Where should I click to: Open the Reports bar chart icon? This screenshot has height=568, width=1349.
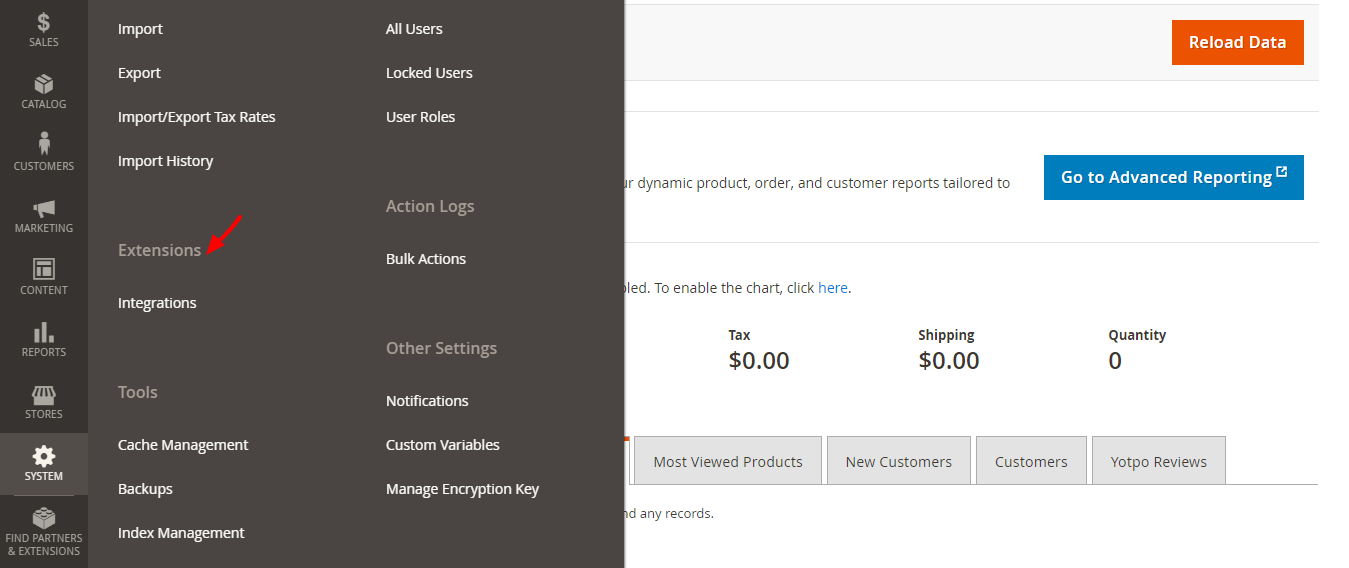point(43,332)
